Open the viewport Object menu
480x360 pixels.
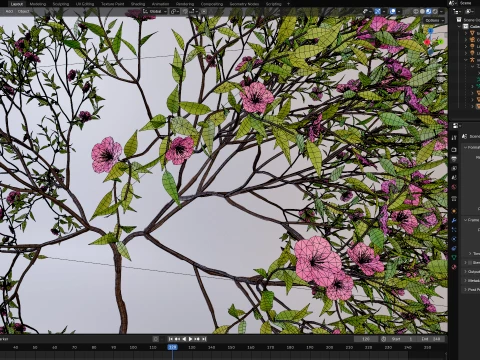pyautogui.click(x=23, y=11)
